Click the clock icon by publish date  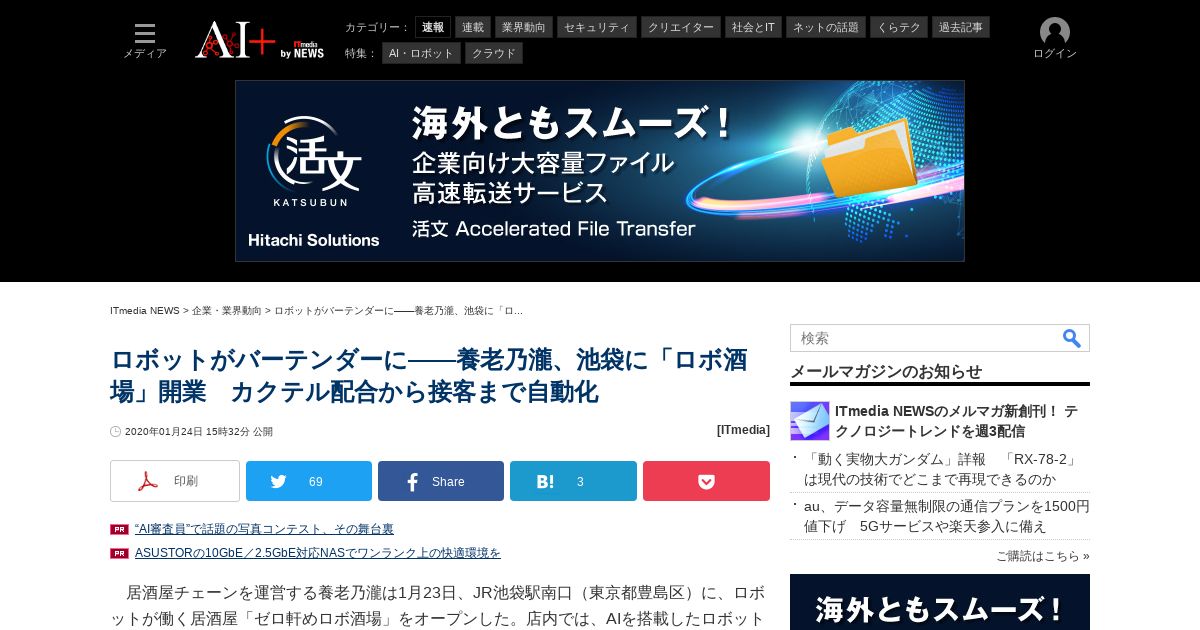coord(115,432)
